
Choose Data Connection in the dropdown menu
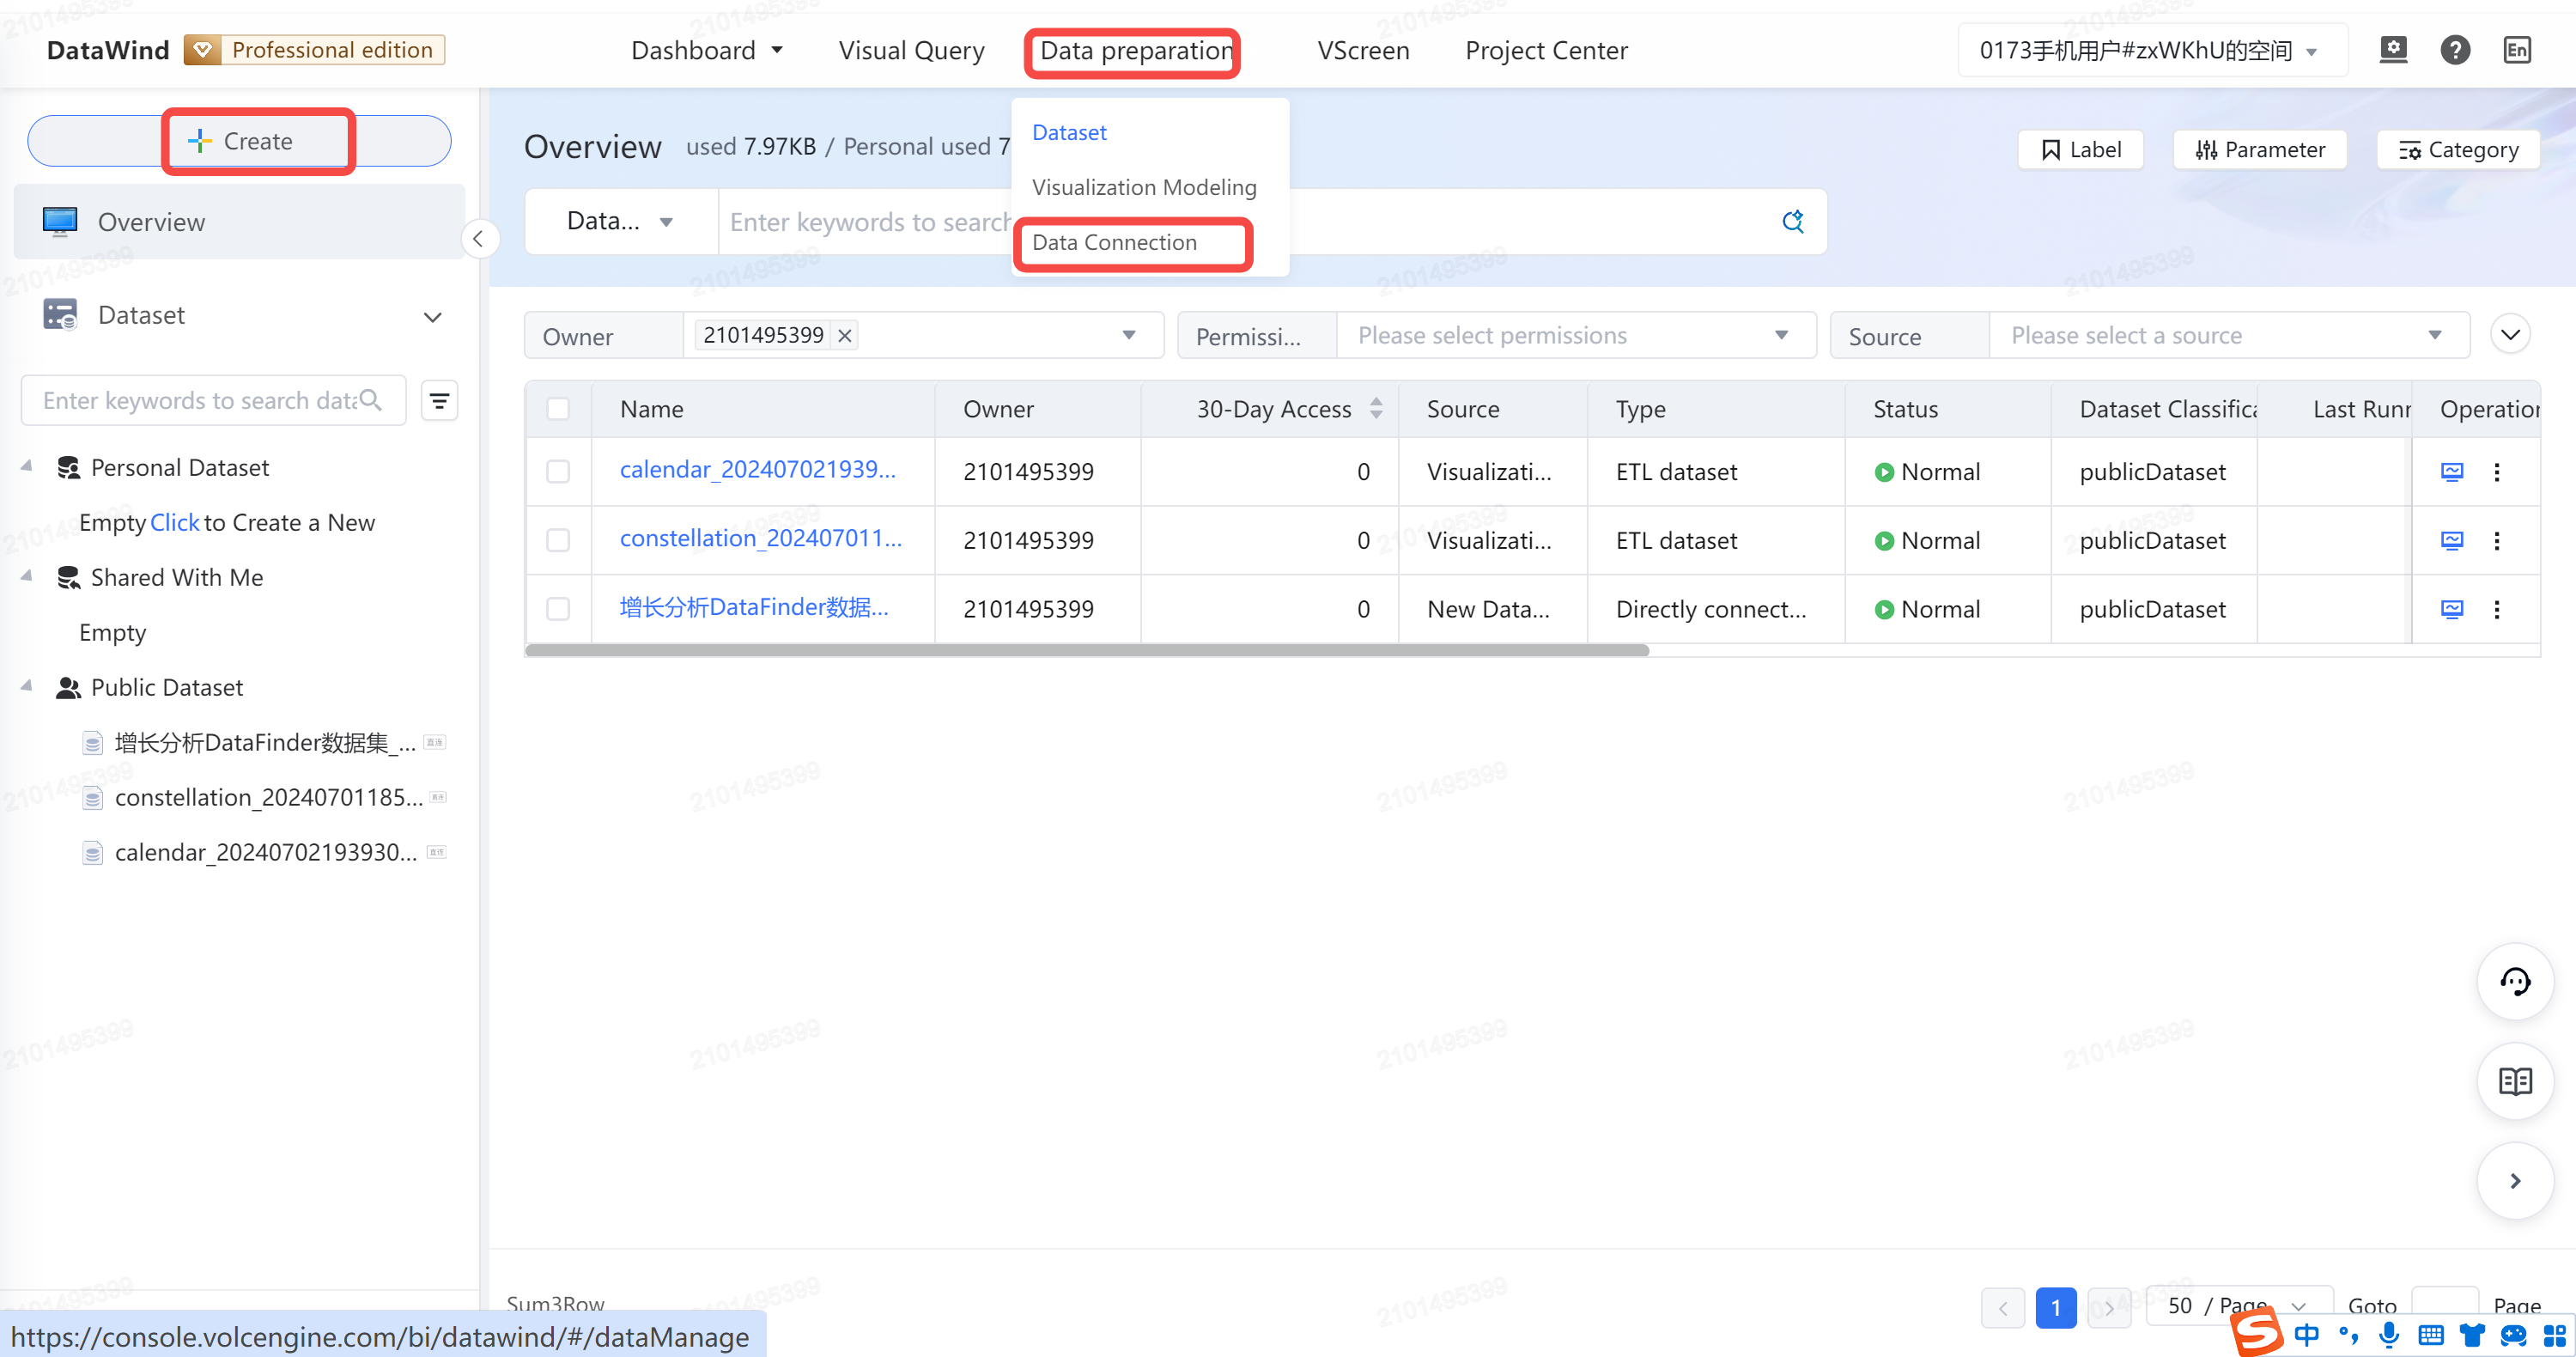tap(1114, 243)
